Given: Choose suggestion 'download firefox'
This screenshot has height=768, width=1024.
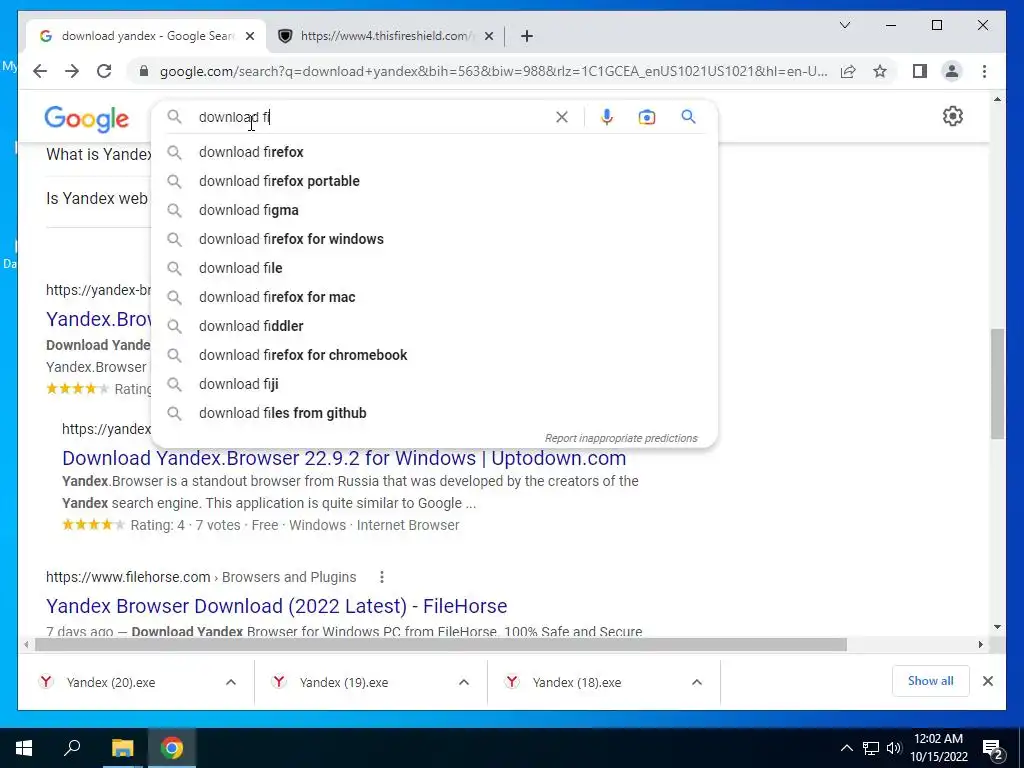Looking at the screenshot, I should (434, 152).
